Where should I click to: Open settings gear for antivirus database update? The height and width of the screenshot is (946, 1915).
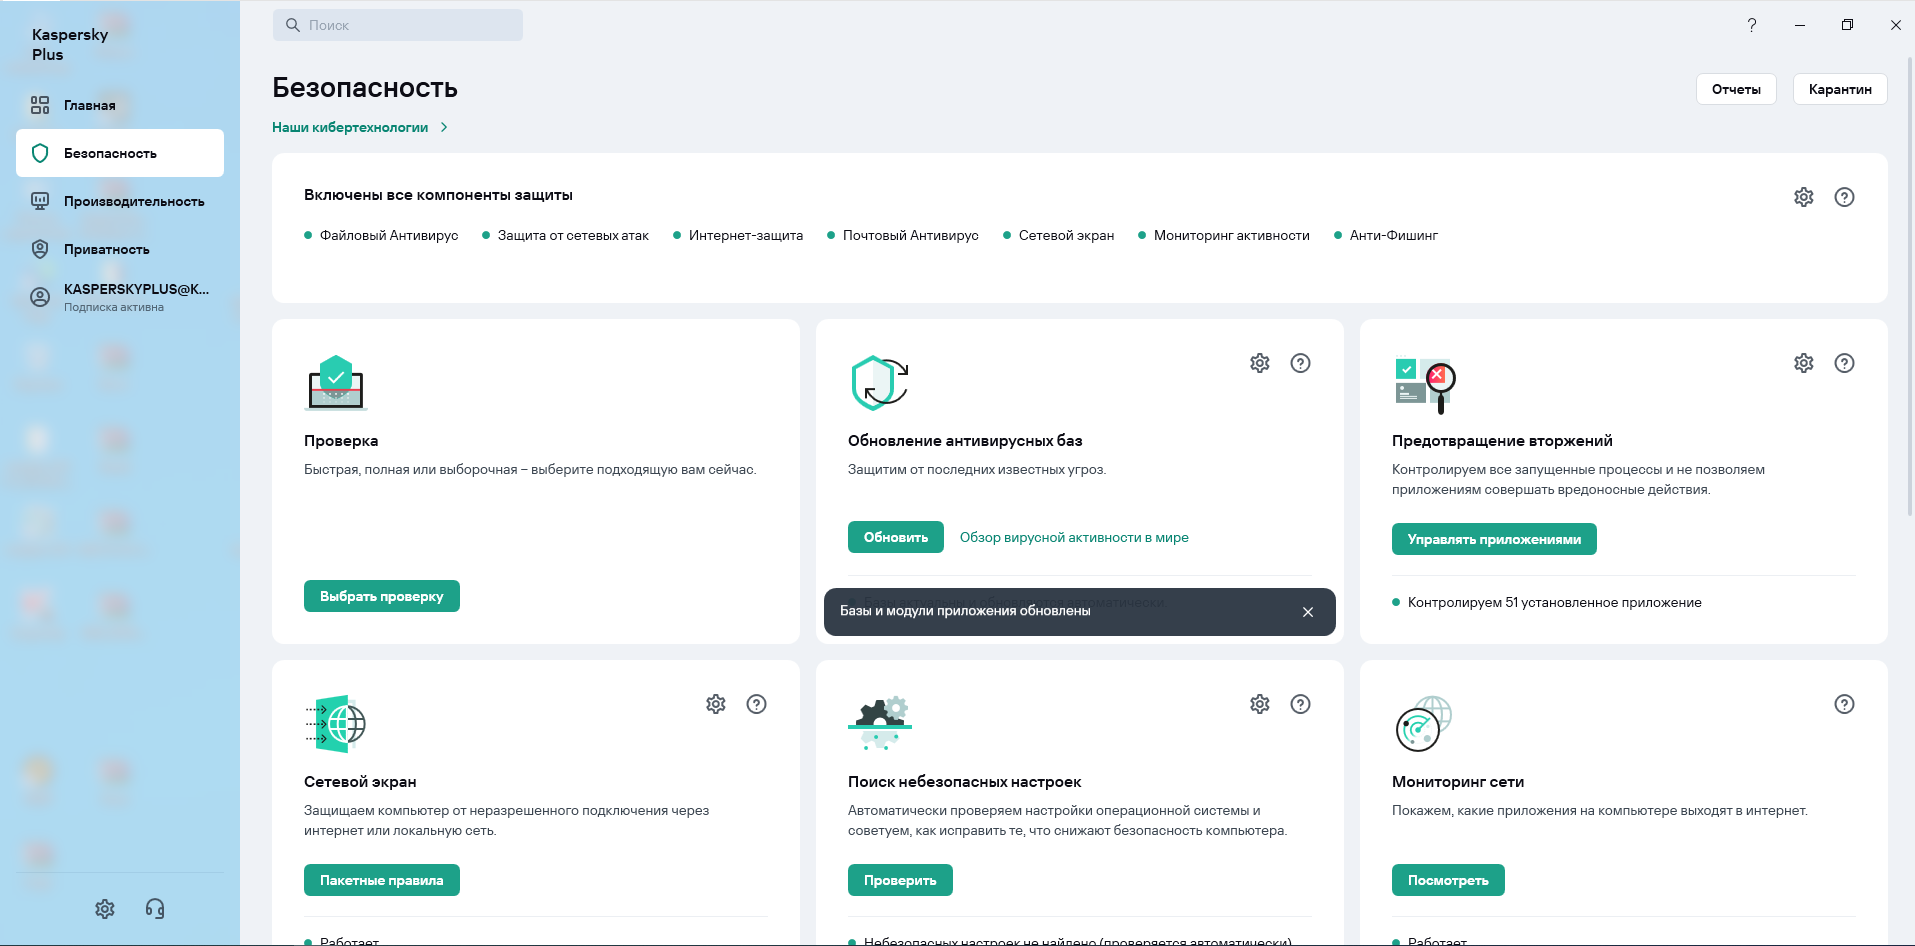(1259, 363)
